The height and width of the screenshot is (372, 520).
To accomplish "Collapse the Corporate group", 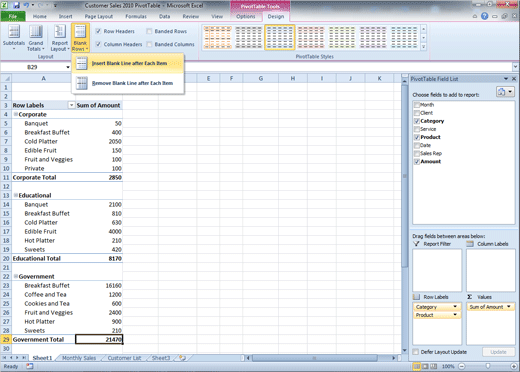I will (x=15, y=114).
